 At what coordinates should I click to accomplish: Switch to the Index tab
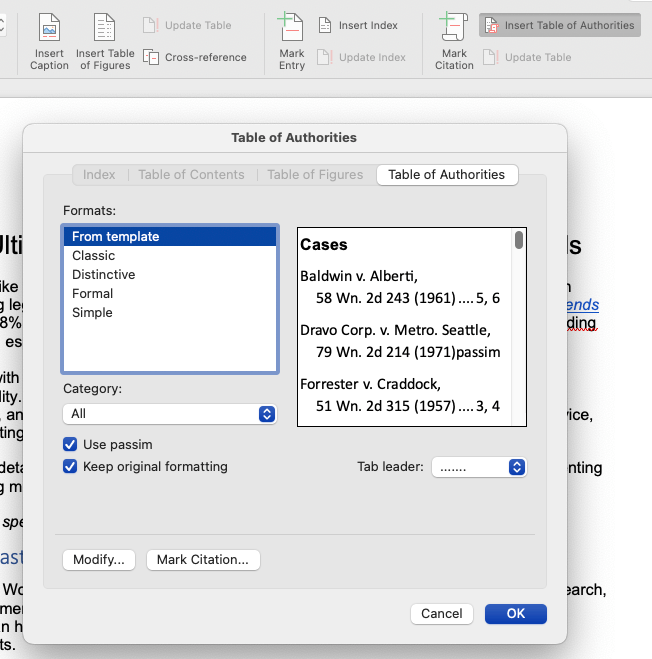tap(99, 174)
